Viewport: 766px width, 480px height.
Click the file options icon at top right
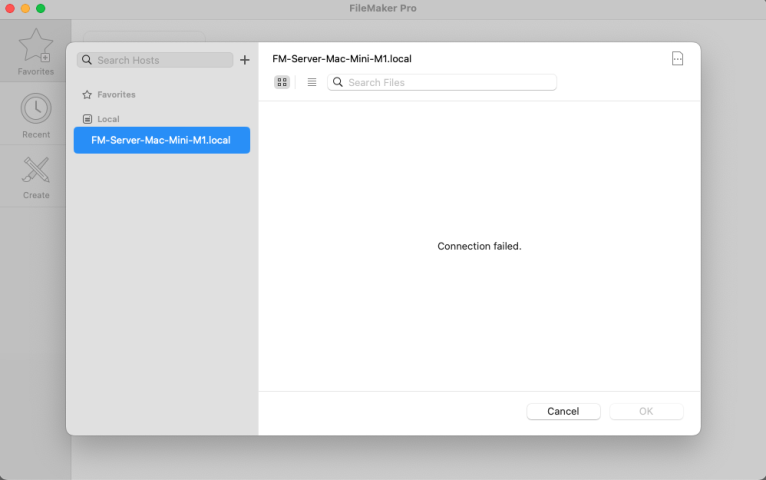click(677, 59)
